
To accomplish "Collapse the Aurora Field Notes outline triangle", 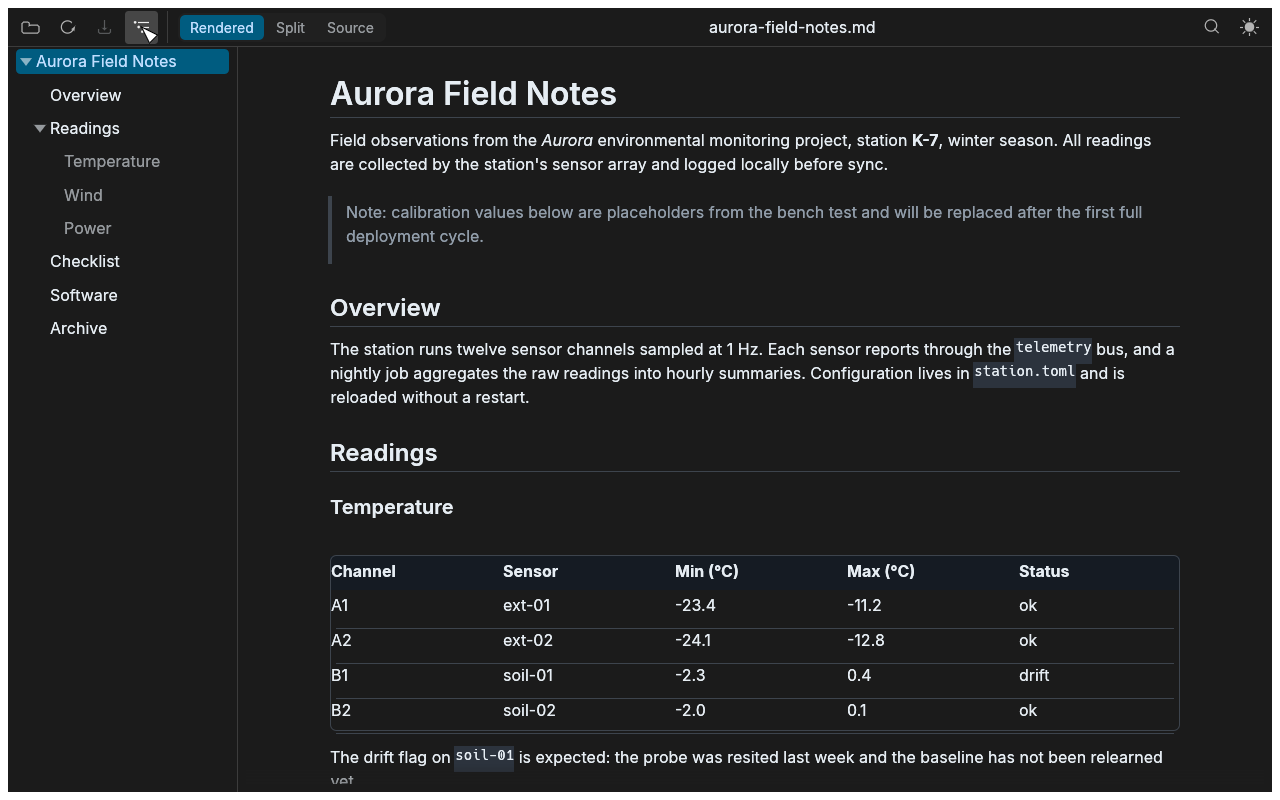I will 26,62.
